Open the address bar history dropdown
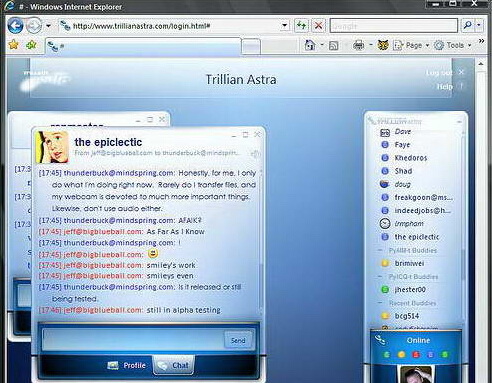 (x=284, y=25)
